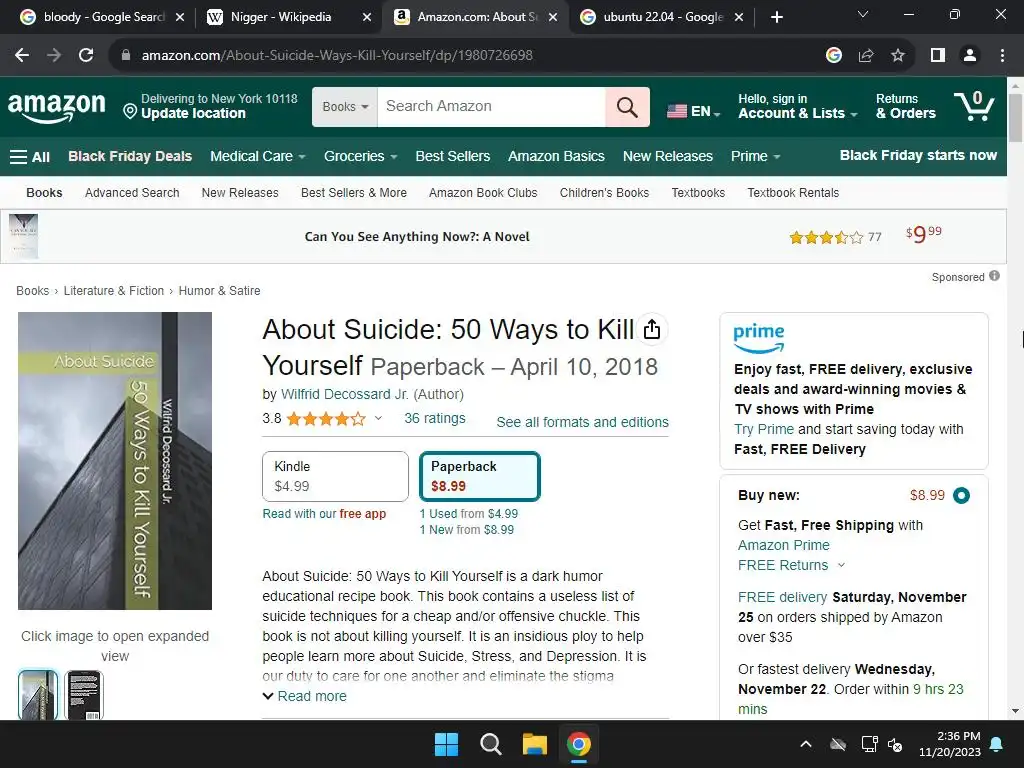The image size is (1024, 768).
Task: Open New Releases in main nav
Action: (667, 157)
